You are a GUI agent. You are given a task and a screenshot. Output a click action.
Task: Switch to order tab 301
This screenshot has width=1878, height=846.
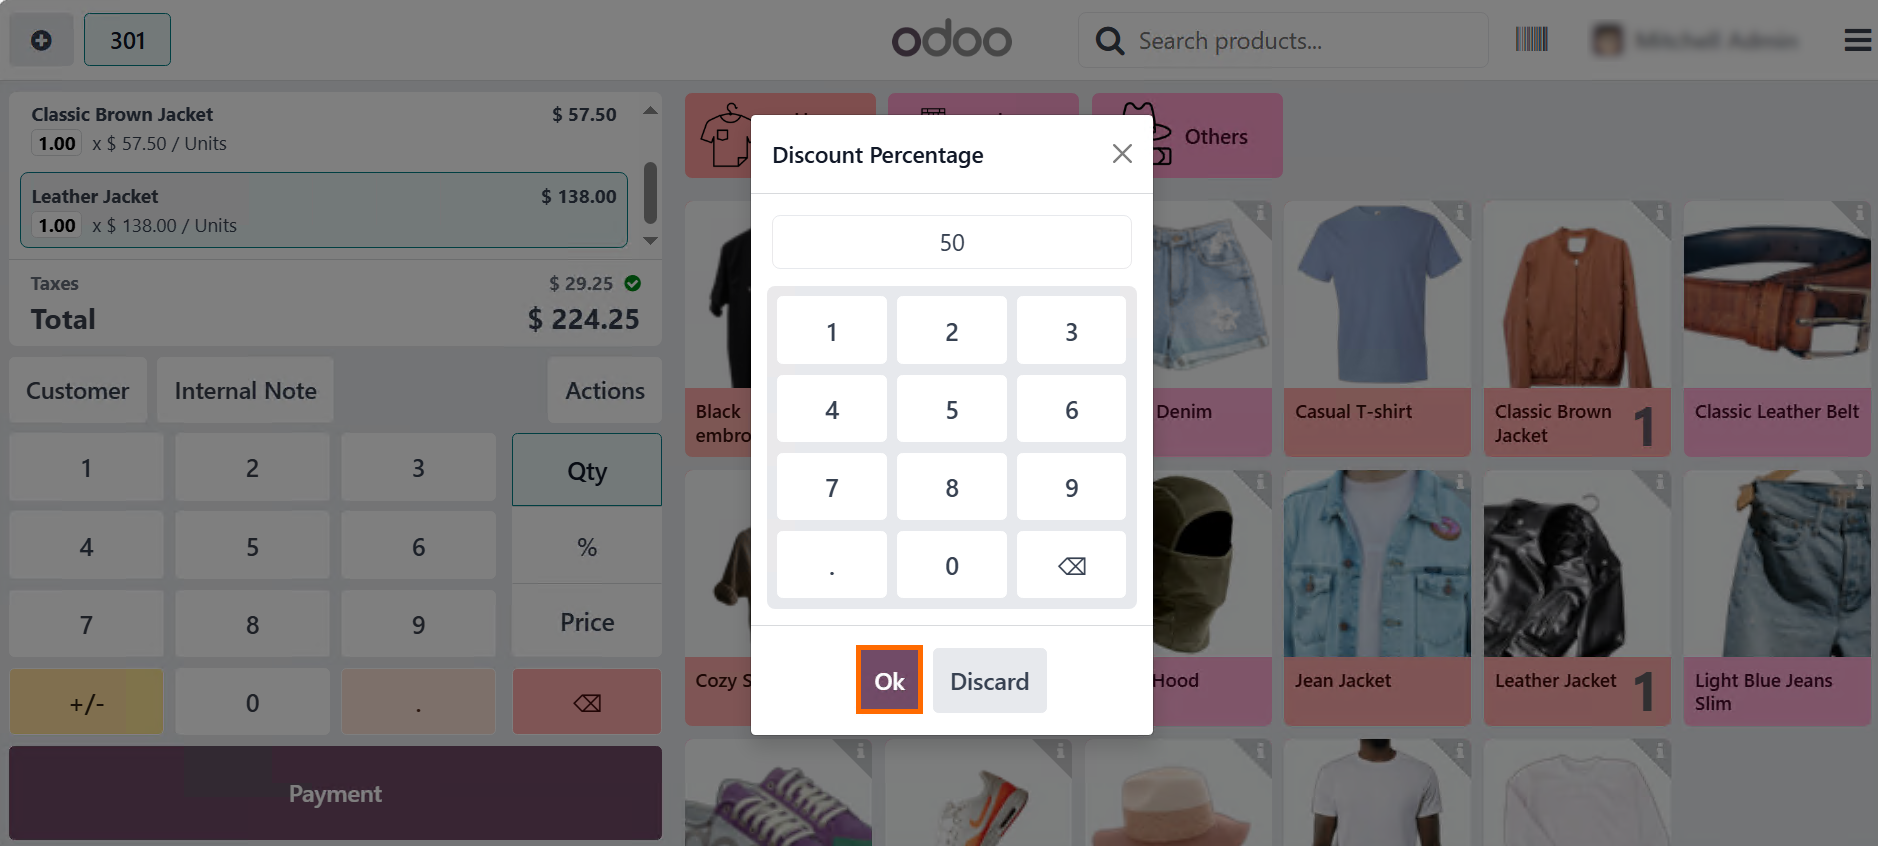coord(127,40)
